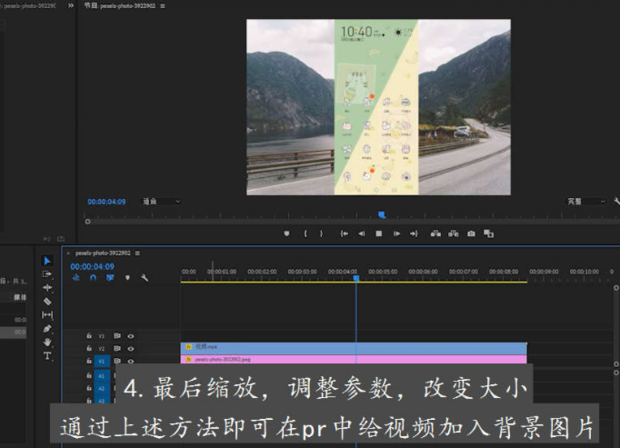Image resolution: width=620 pixels, height=448 pixels.
Task: Toggle lock on A1 track
Action: tap(89, 376)
